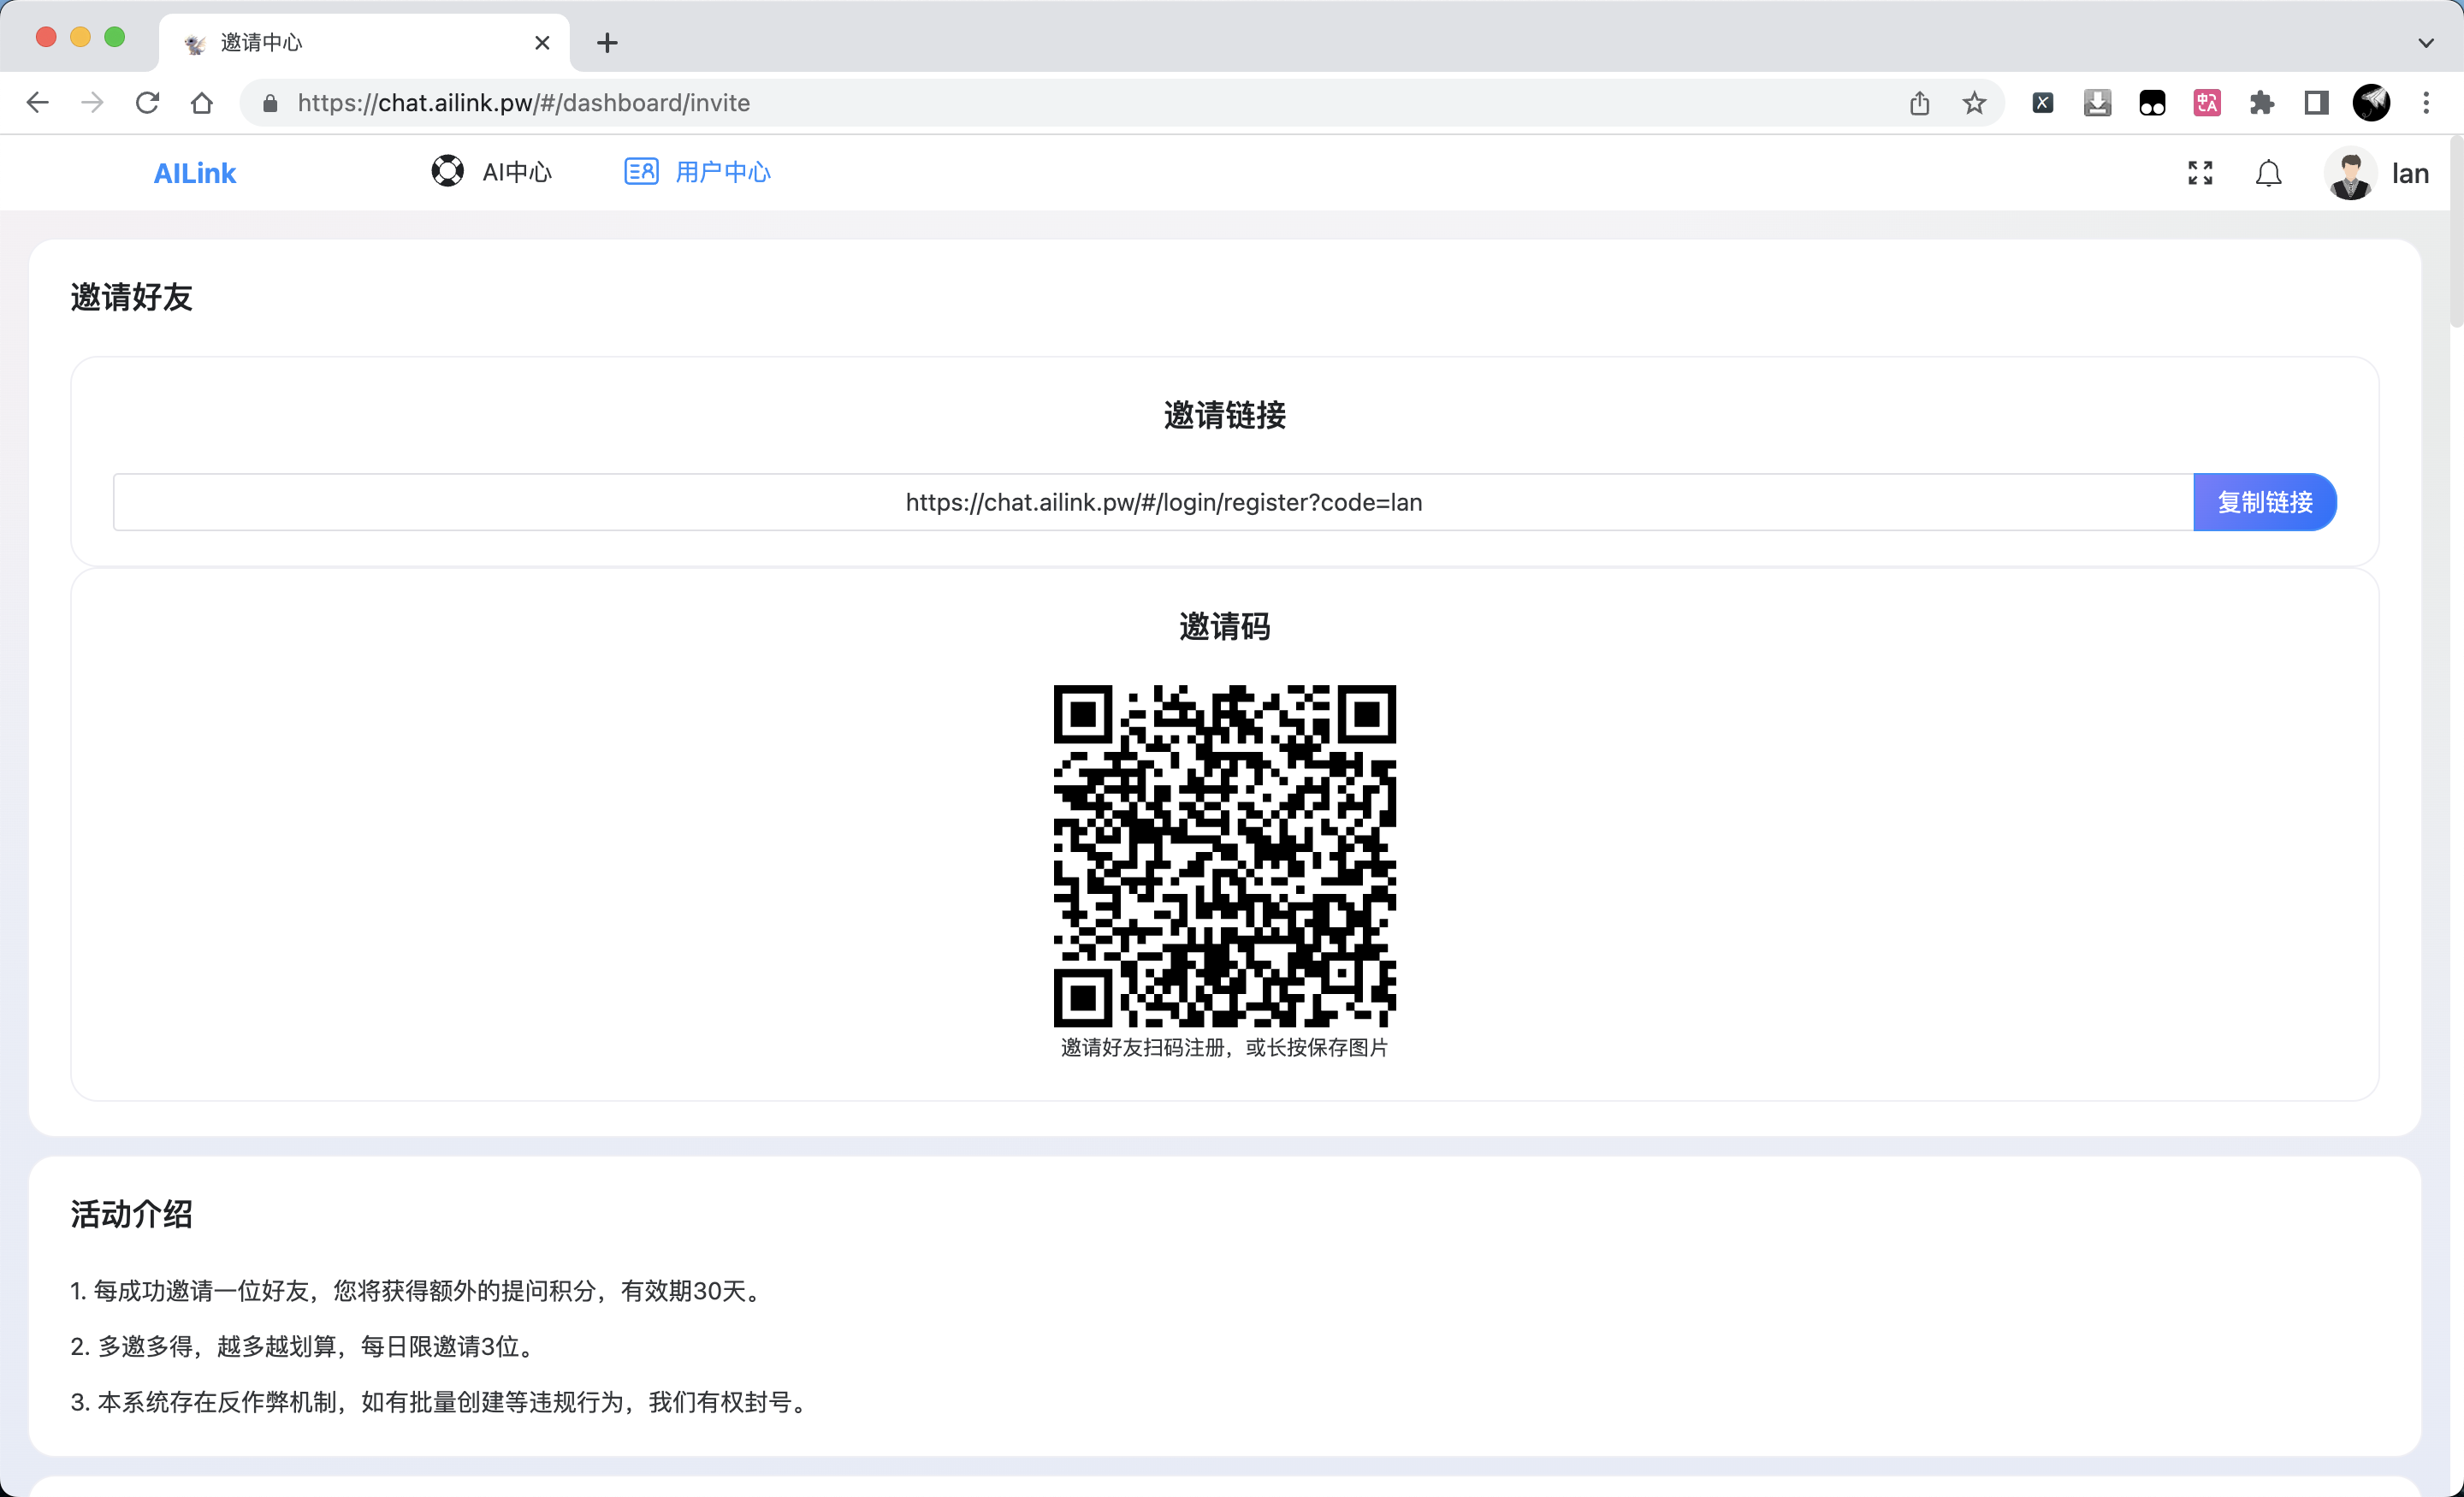The width and height of the screenshot is (2464, 1497).
Task: Open the 用户中心 menu item
Action: [697, 172]
